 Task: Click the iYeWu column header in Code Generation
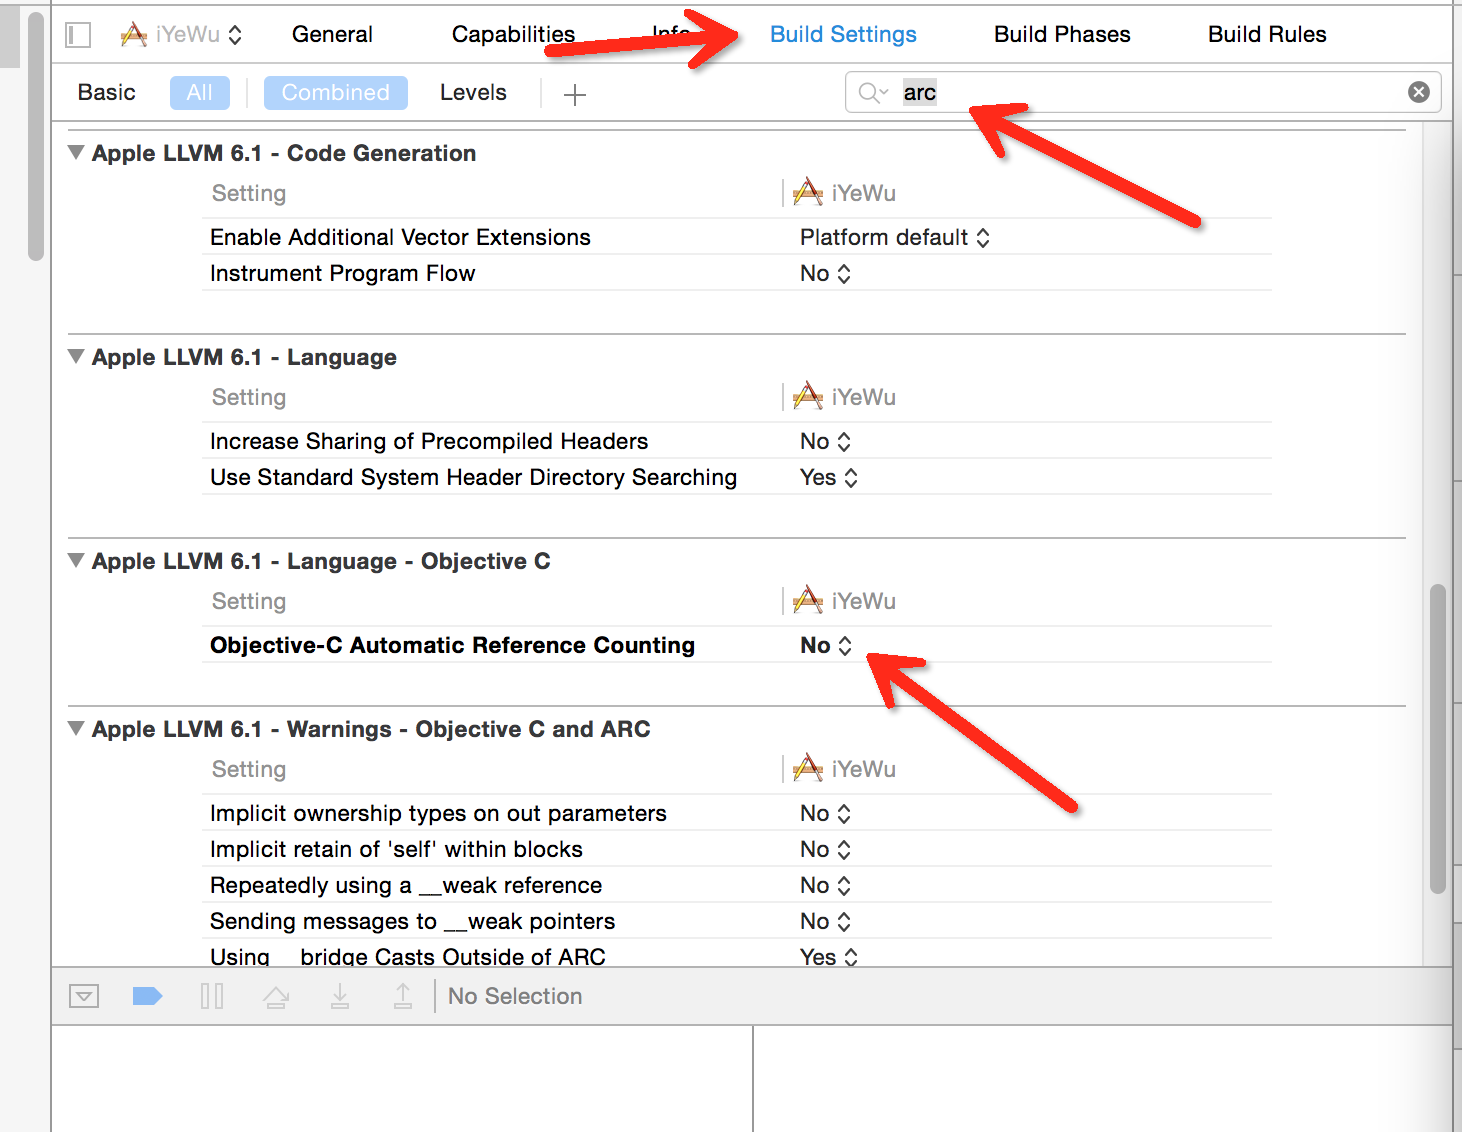coord(845,193)
